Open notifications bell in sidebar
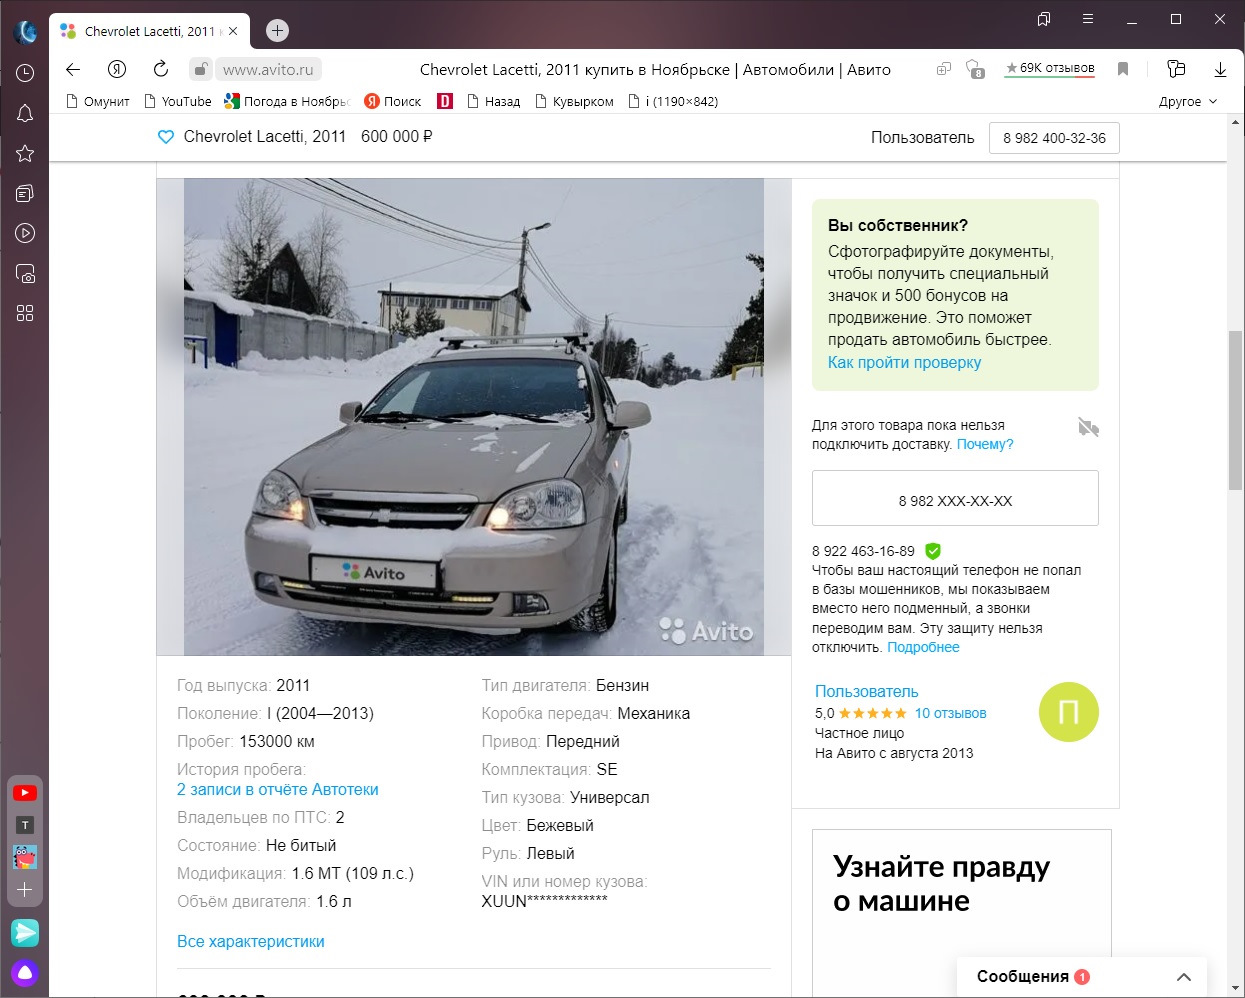Viewport: 1245px width, 998px height. pos(25,113)
